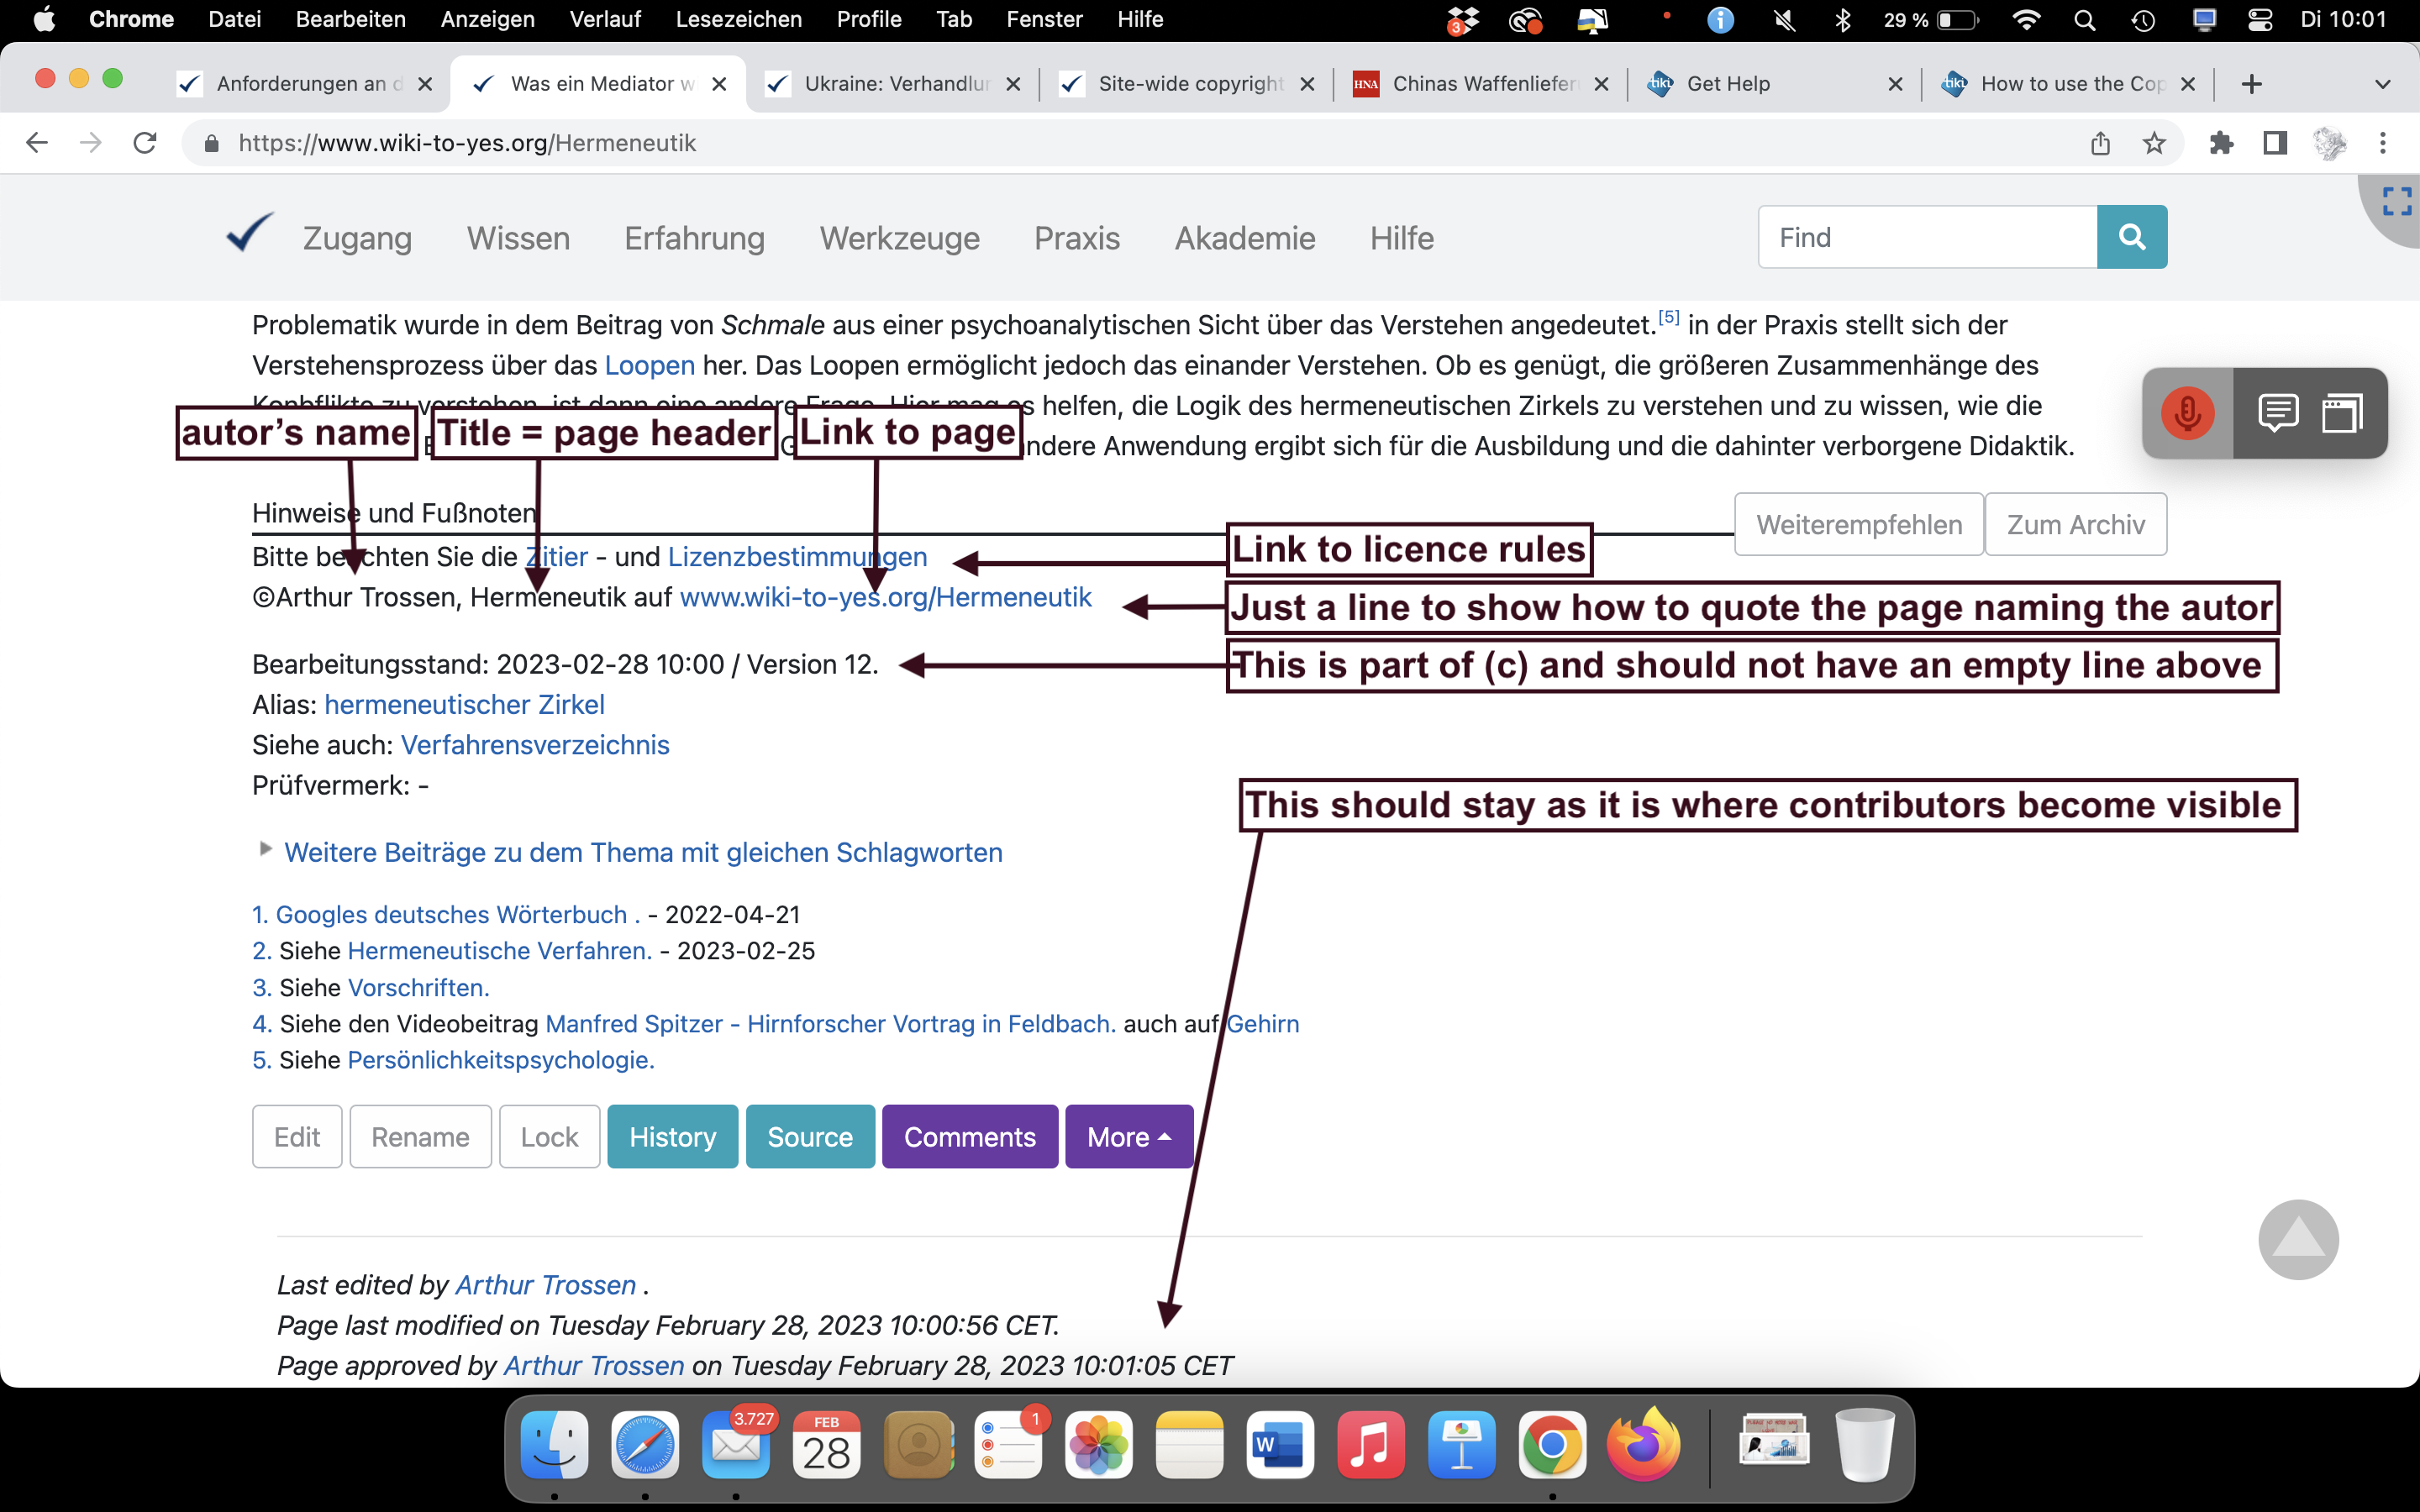2420x1512 pixels.
Task: Expand the tab search chevron
Action: (2382, 84)
